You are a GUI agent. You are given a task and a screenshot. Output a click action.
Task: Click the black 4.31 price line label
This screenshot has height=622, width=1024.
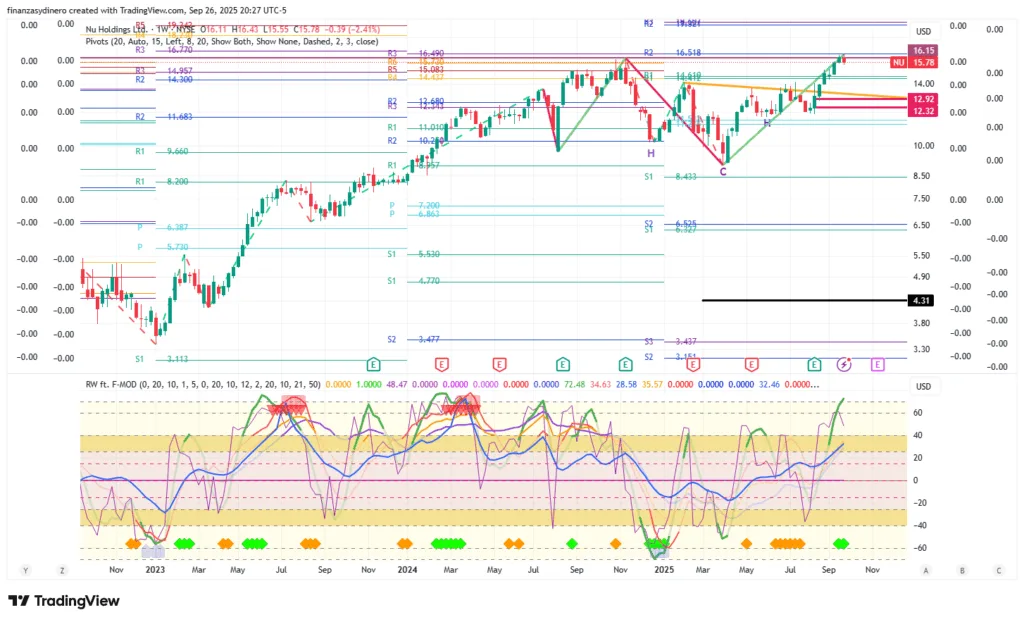pyautogui.click(x=921, y=300)
